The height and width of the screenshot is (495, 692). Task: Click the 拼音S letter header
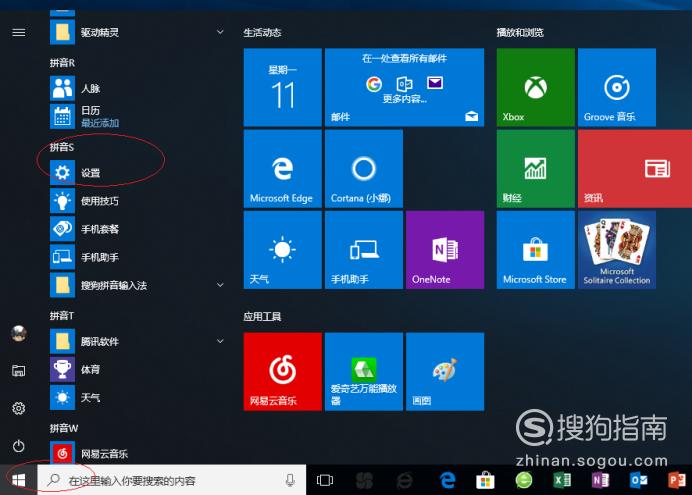(62, 147)
